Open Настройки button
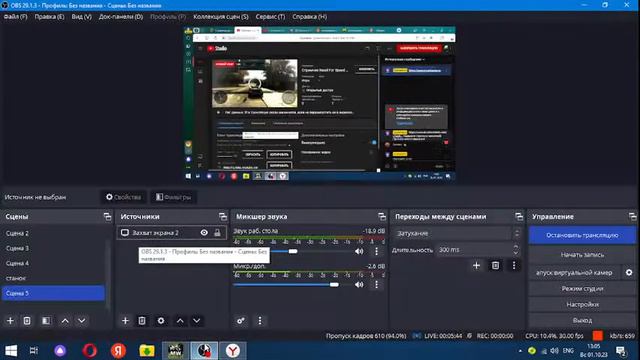640x360 pixels. tap(582, 304)
